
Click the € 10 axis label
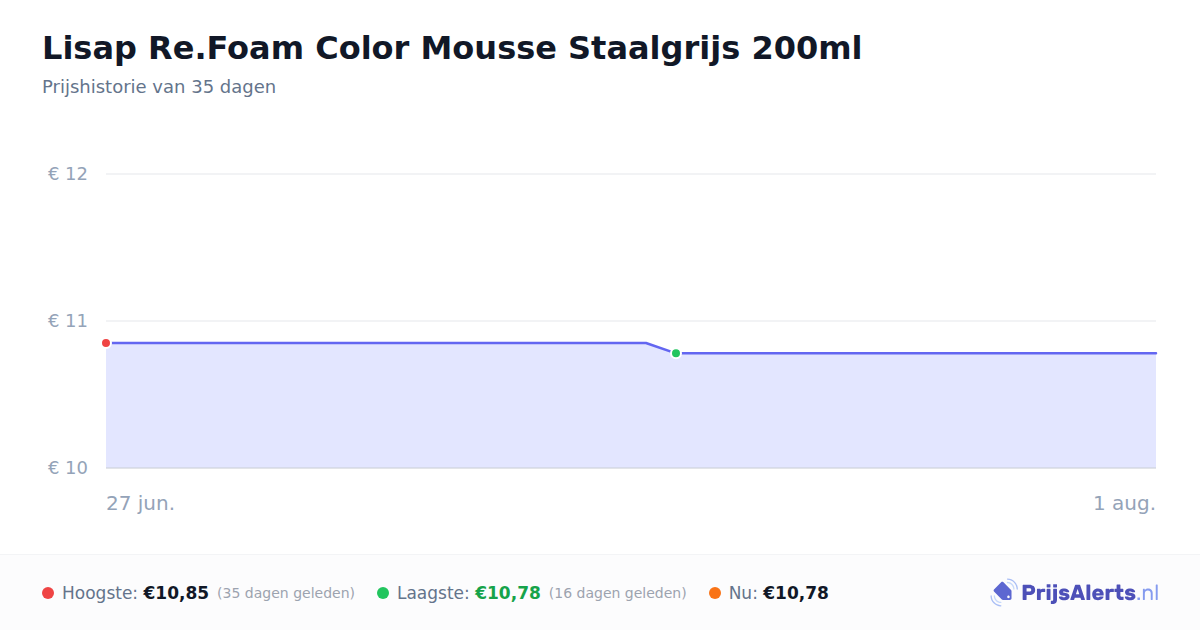[x=68, y=468]
